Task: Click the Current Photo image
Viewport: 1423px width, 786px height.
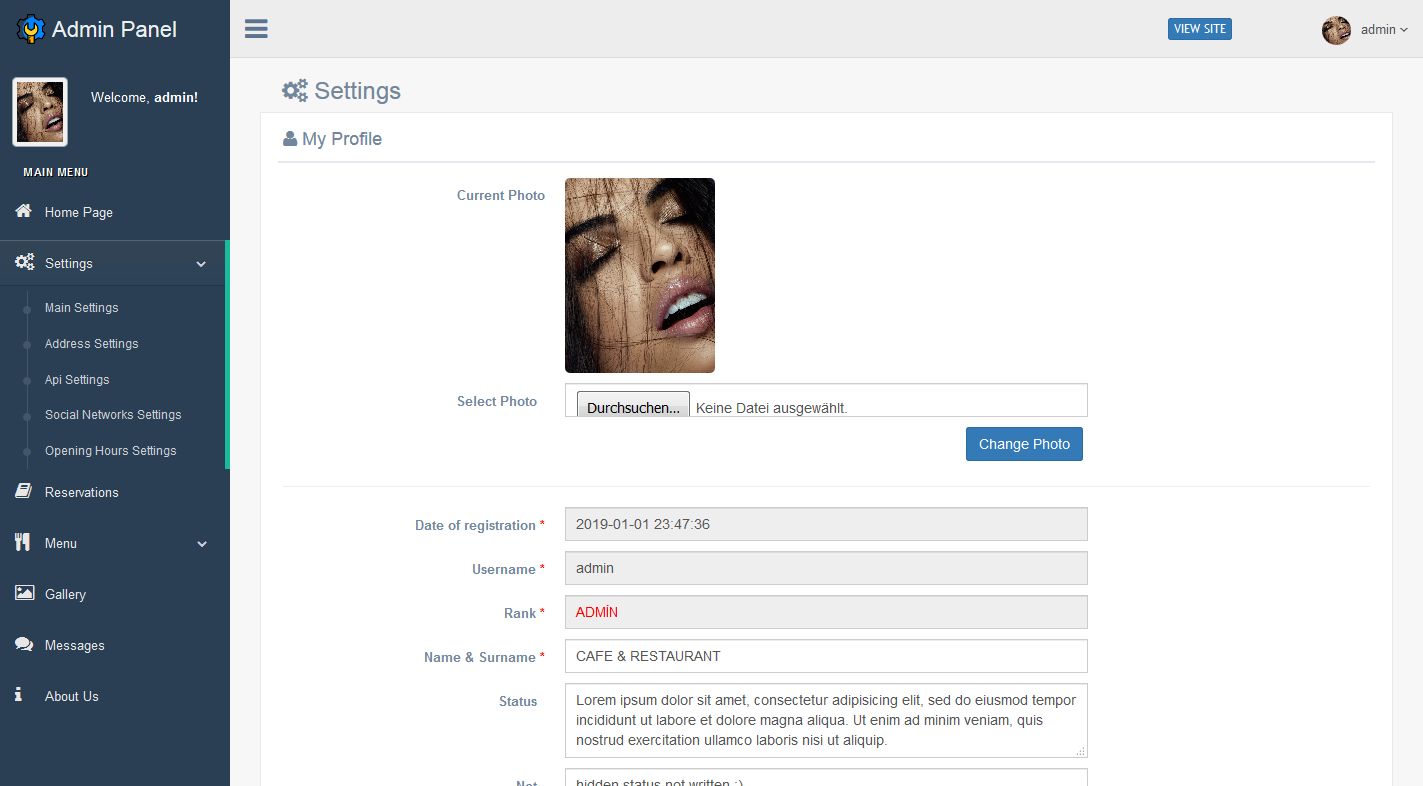Action: coord(640,275)
